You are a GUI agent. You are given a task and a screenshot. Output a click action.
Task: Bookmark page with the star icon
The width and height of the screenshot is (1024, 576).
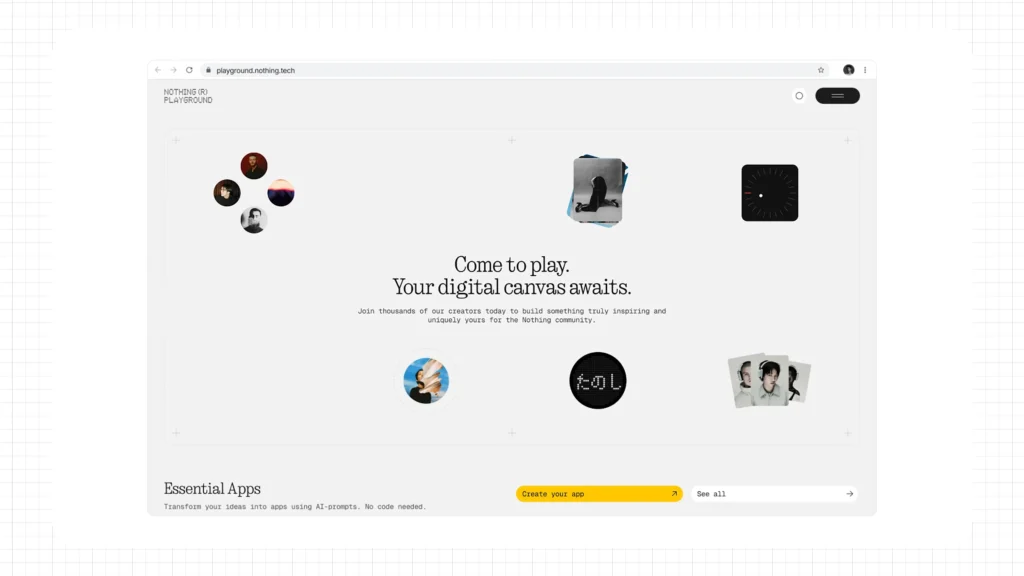tap(821, 70)
